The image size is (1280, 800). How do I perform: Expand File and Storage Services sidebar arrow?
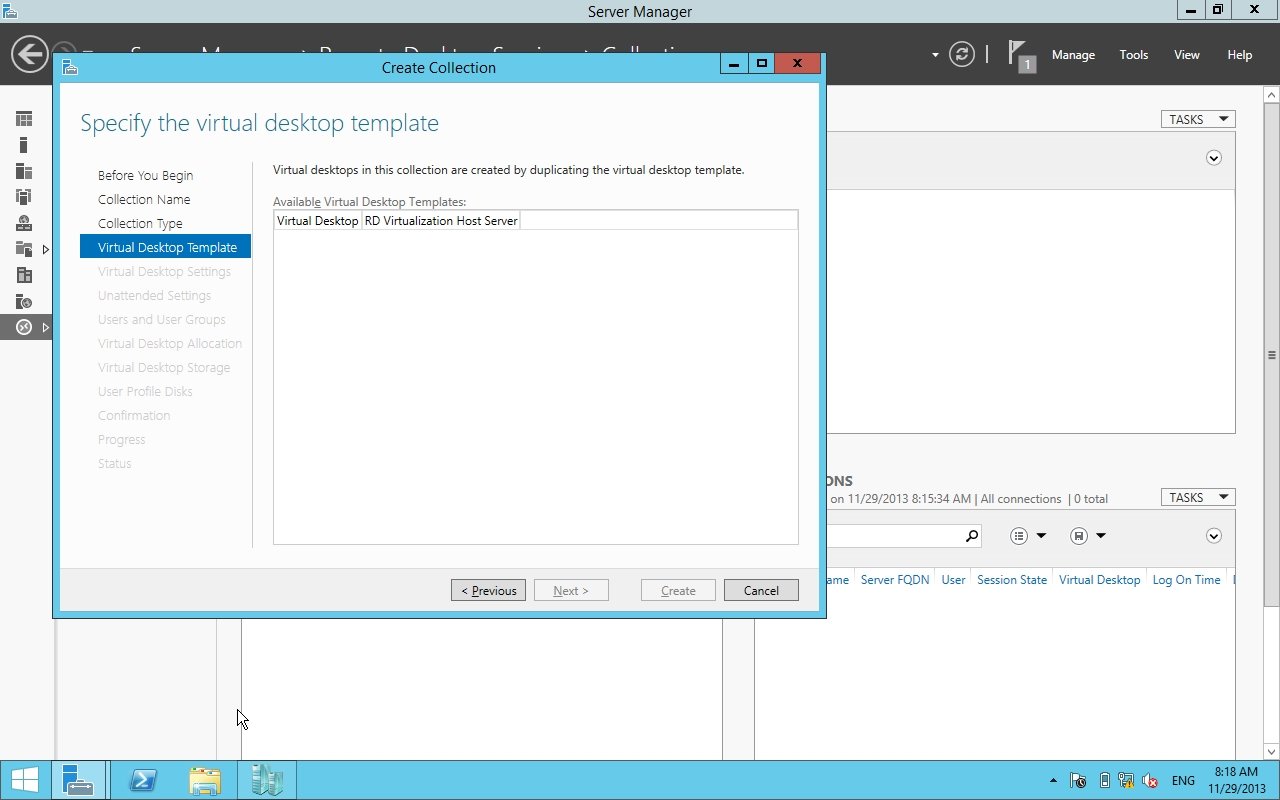click(x=45, y=249)
